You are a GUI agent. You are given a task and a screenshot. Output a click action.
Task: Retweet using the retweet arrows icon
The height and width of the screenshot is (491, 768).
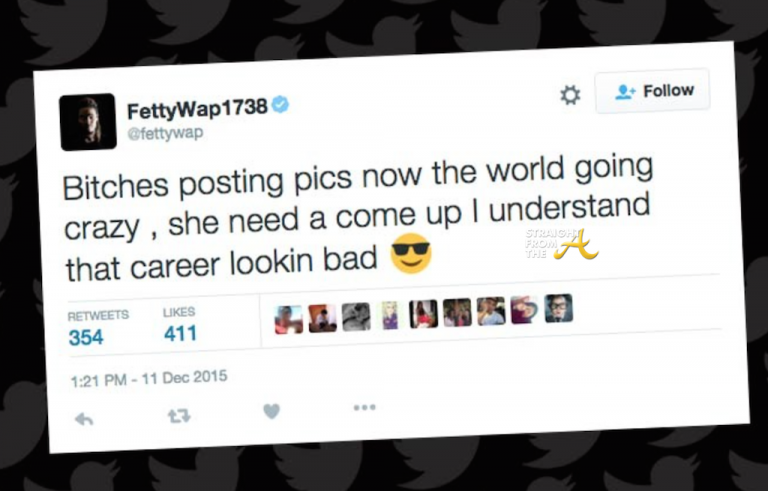coord(179,416)
